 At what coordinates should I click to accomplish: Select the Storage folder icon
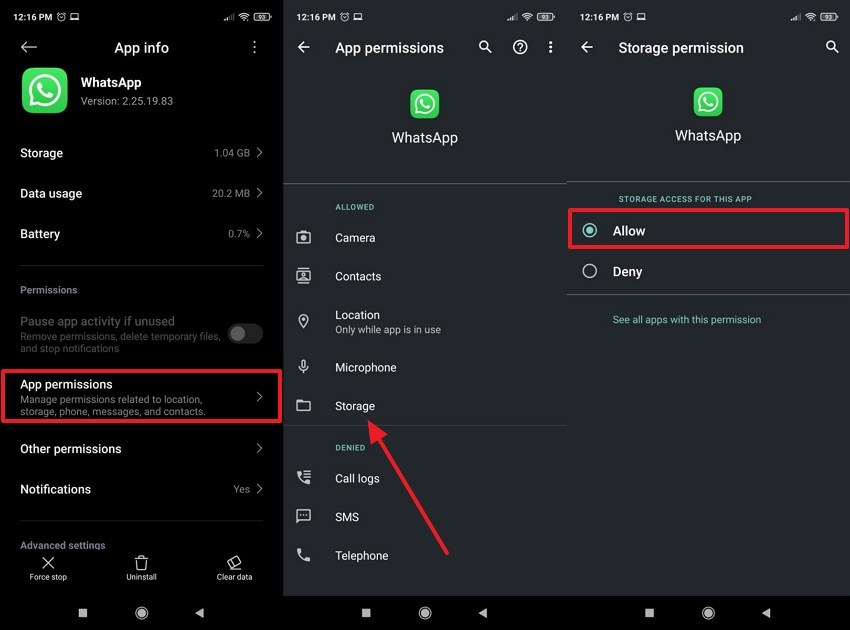304,406
